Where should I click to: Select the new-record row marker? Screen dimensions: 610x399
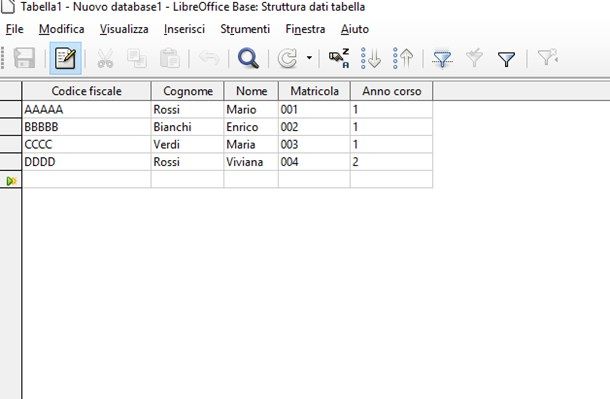(11, 181)
